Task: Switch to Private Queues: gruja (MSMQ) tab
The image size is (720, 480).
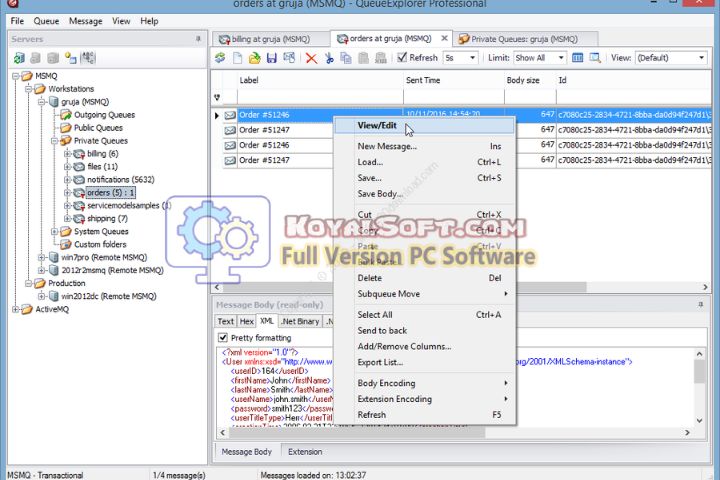Action: click(524, 40)
